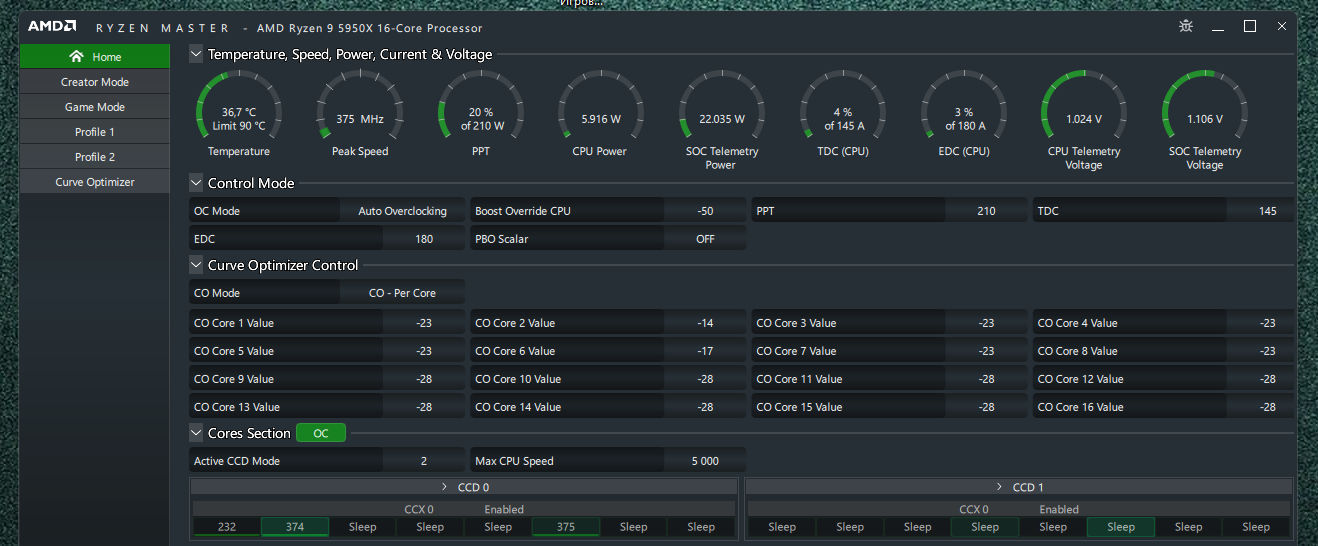
Task: Open Profile 1 in sidebar
Action: tap(95, 132)
